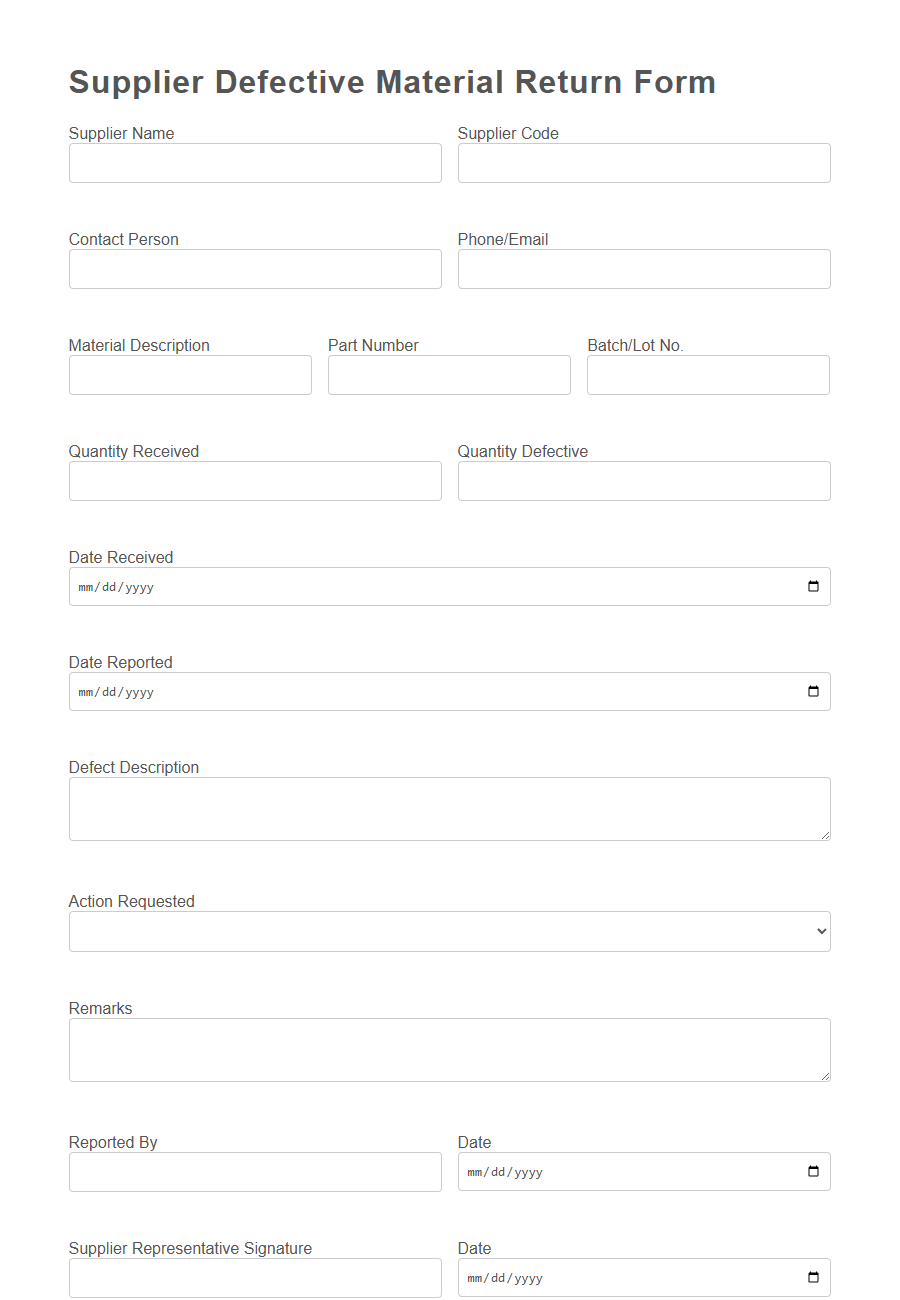Open the Date Reported calendar picker

(811, 691)
